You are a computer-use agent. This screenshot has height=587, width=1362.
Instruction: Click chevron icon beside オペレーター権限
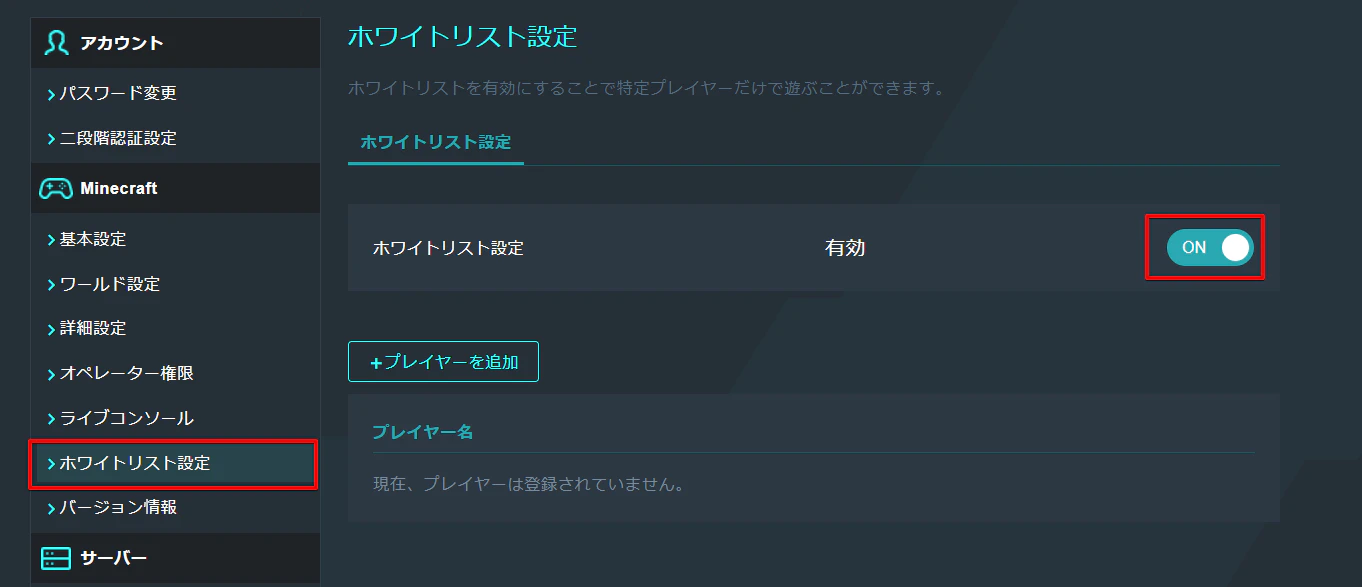coord(51,374)
